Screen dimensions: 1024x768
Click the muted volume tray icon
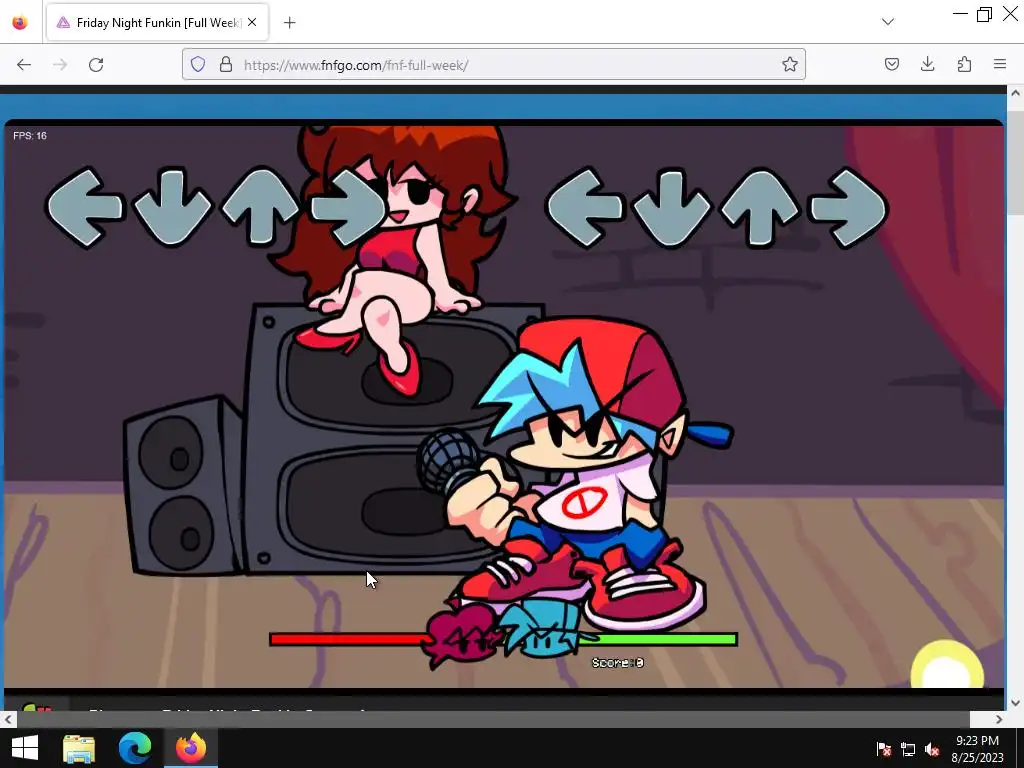coord(933,749)
